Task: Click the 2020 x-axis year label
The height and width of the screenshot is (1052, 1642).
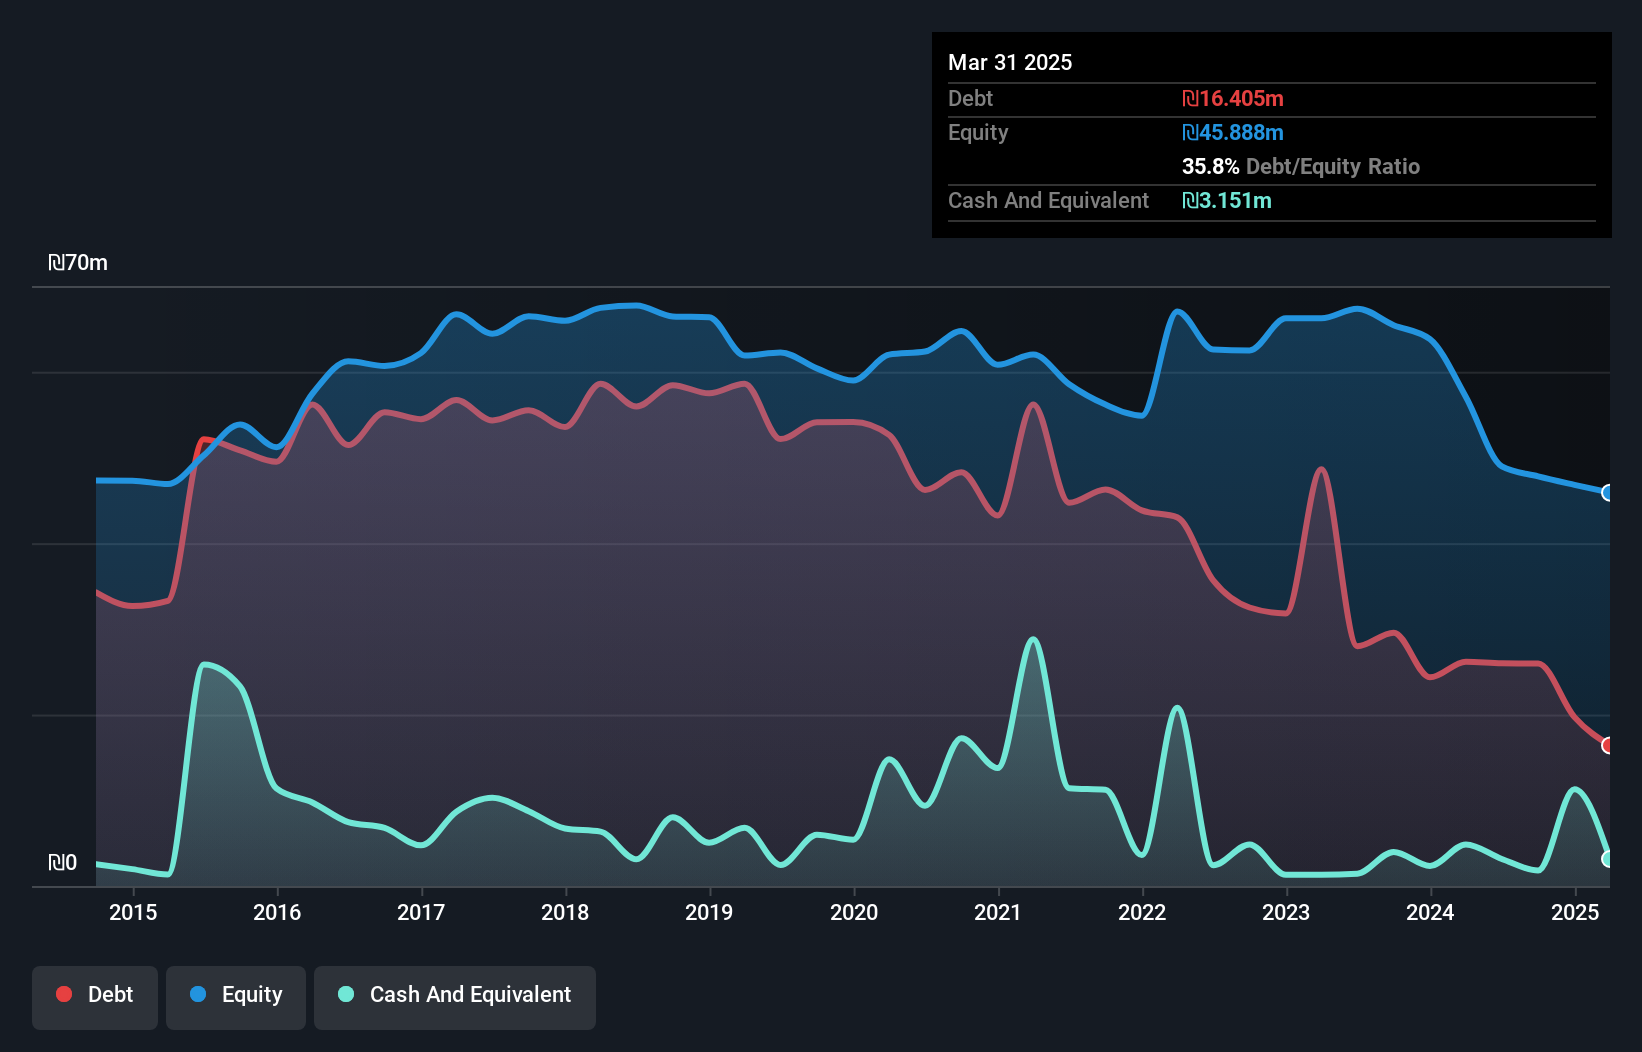Action: click(854, 912)
